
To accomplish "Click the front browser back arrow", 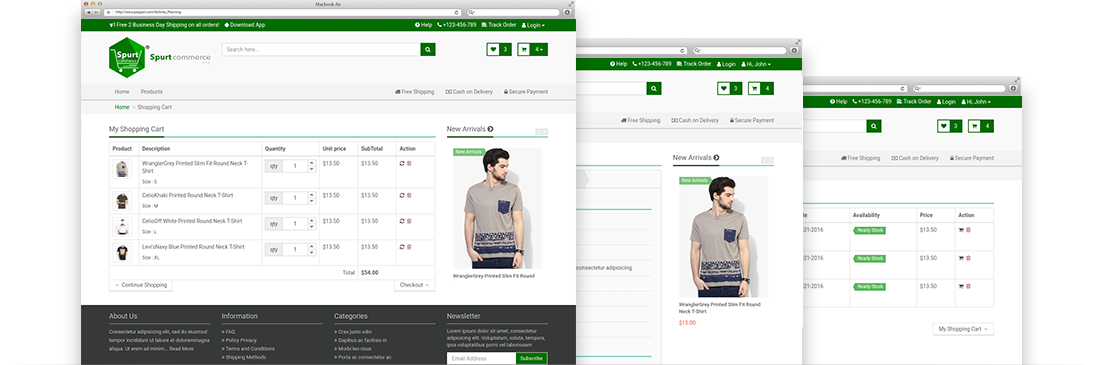I will tap(88, 12).
